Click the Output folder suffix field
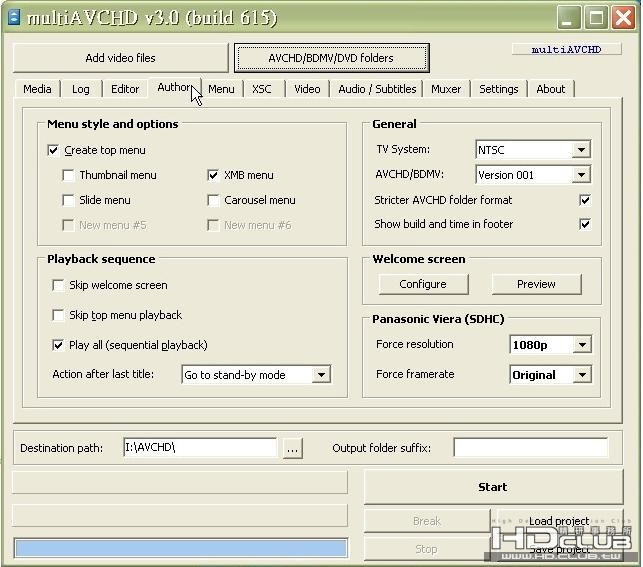Image resolution: width=643 pixels, height=567 pixels. [x=531, y=447]
